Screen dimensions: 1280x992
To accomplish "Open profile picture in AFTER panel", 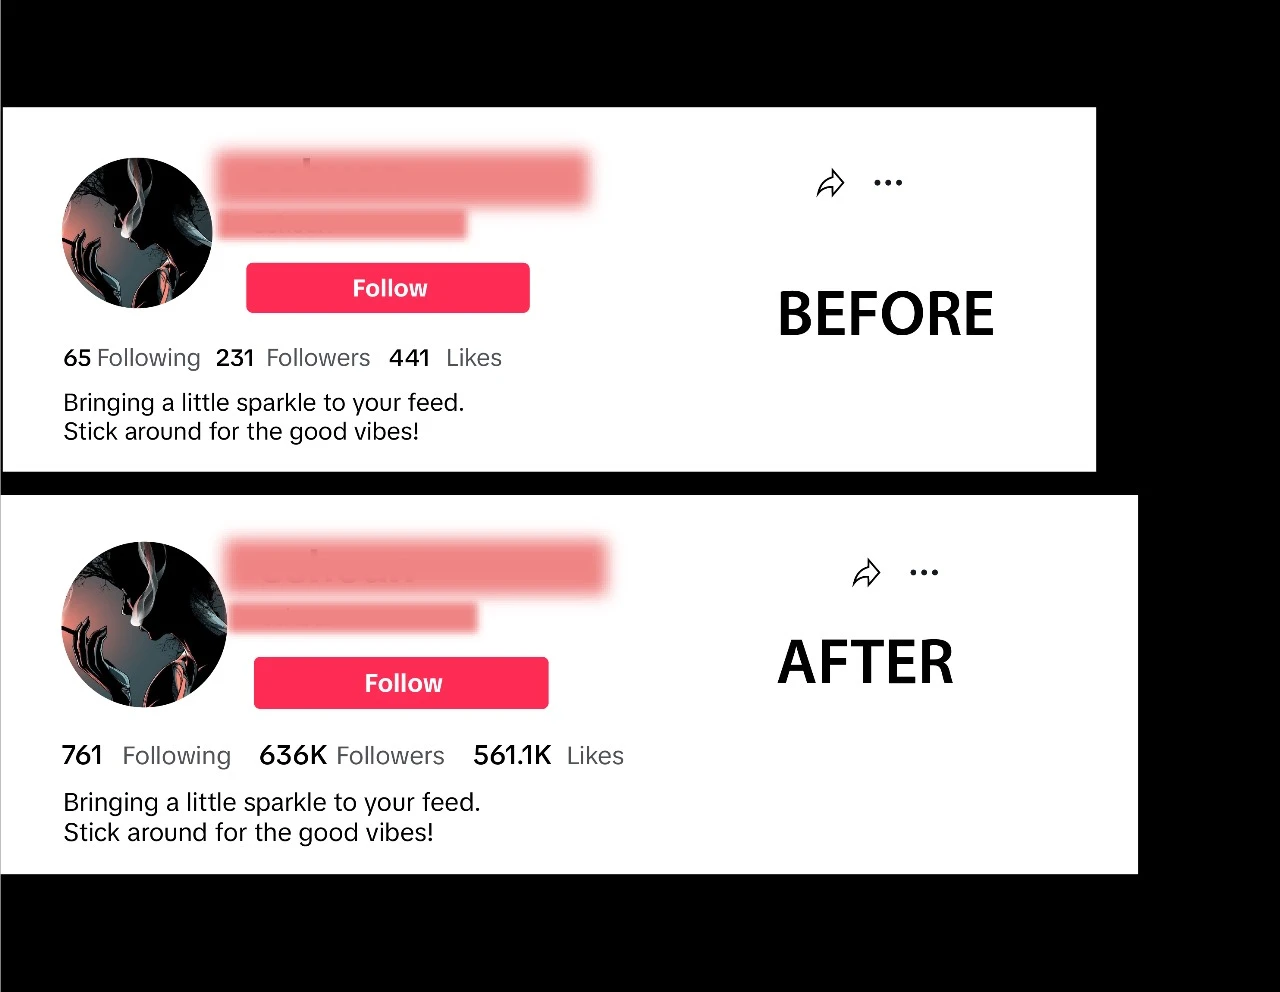I will point(144,624).
